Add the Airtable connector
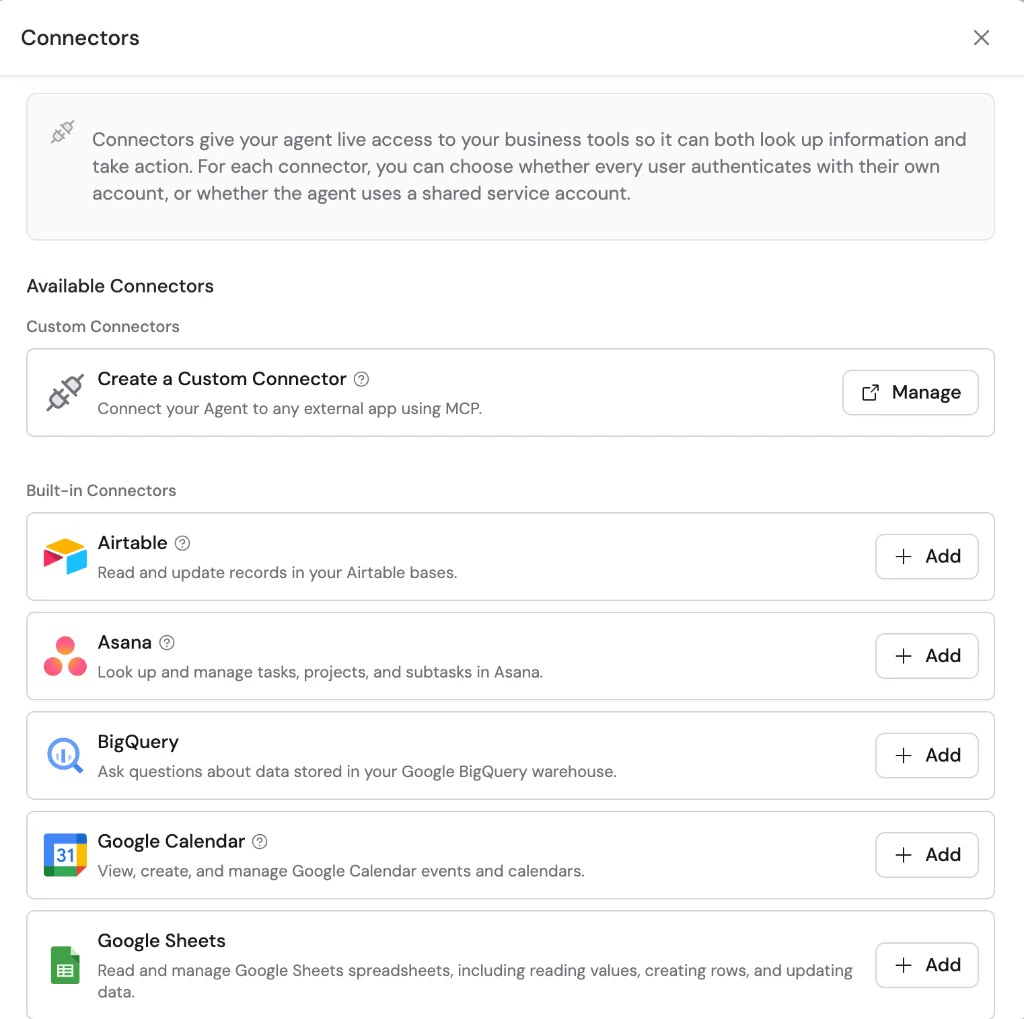 click(x=926, y=556)
